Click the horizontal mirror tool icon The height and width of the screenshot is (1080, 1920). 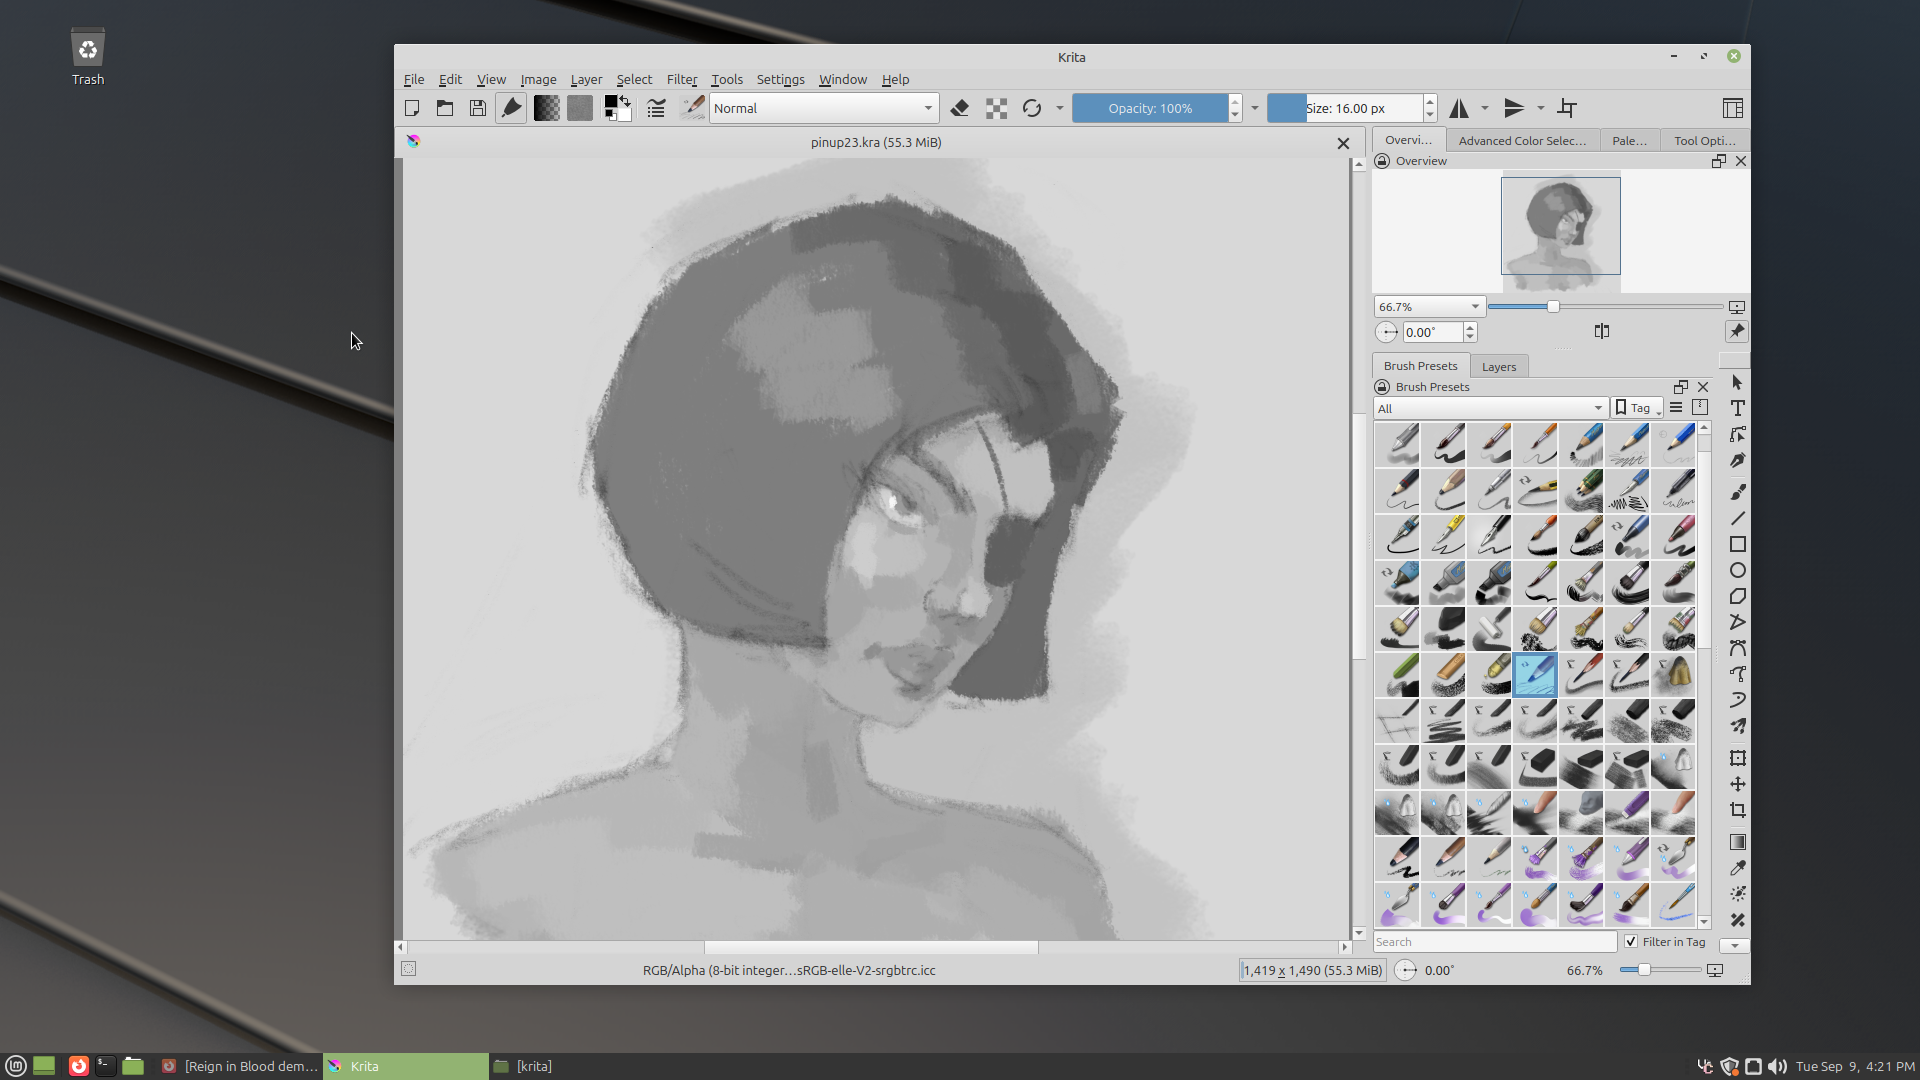click(x=1459, y=108)
